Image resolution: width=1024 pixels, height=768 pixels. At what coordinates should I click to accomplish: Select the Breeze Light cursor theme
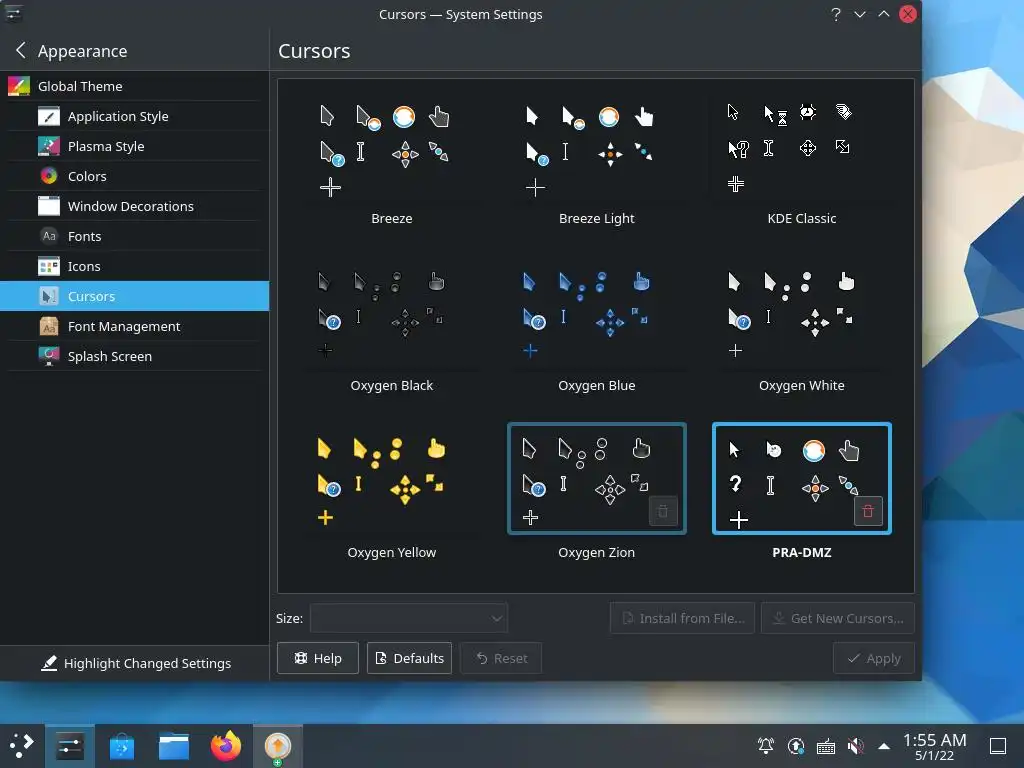click(596, 162)
